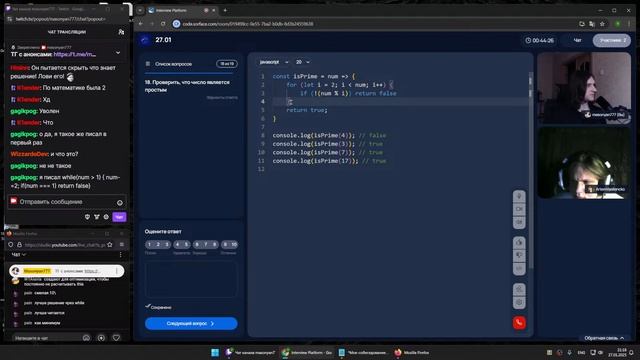Click the Interview Platform logo next to 27.01
This screenshot has width=640, height=360.
[145, 40]
